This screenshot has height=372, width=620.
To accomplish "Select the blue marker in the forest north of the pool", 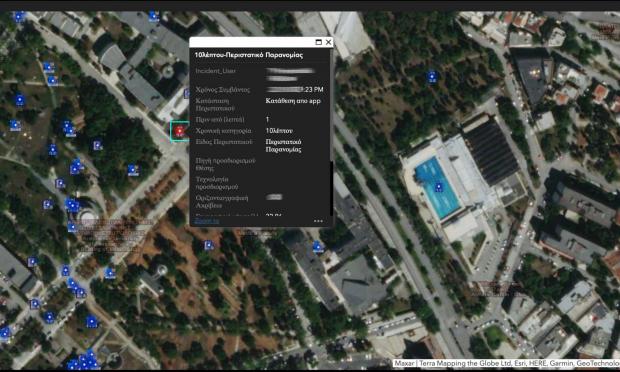I will (x=432, y=77).
